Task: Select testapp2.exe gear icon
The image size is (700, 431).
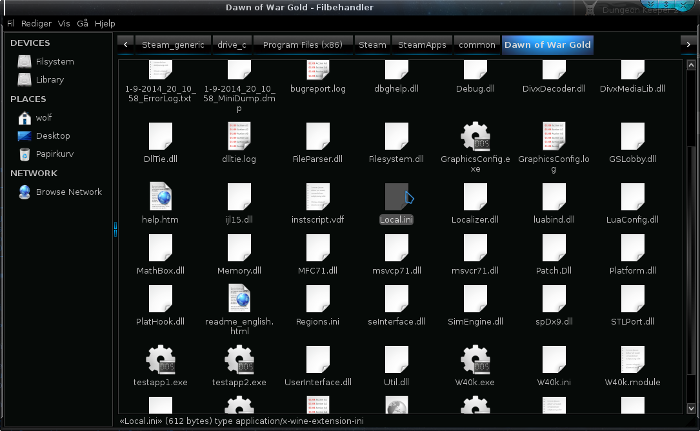Action: coord(239,359)
